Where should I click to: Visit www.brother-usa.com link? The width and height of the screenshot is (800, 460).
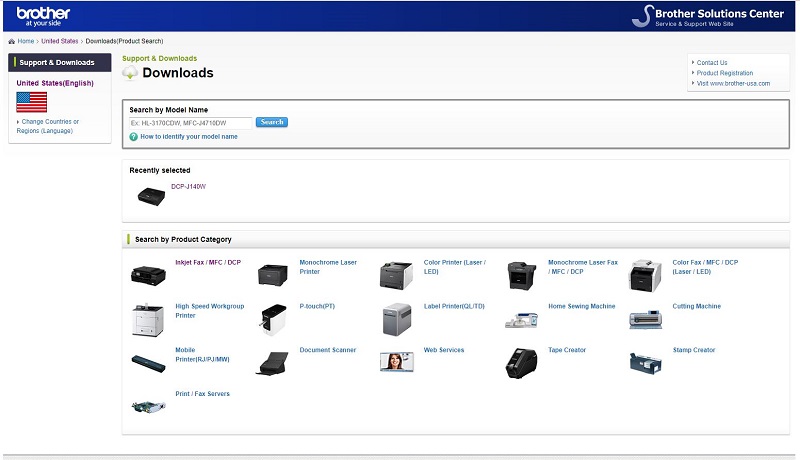tap(733, 84)
